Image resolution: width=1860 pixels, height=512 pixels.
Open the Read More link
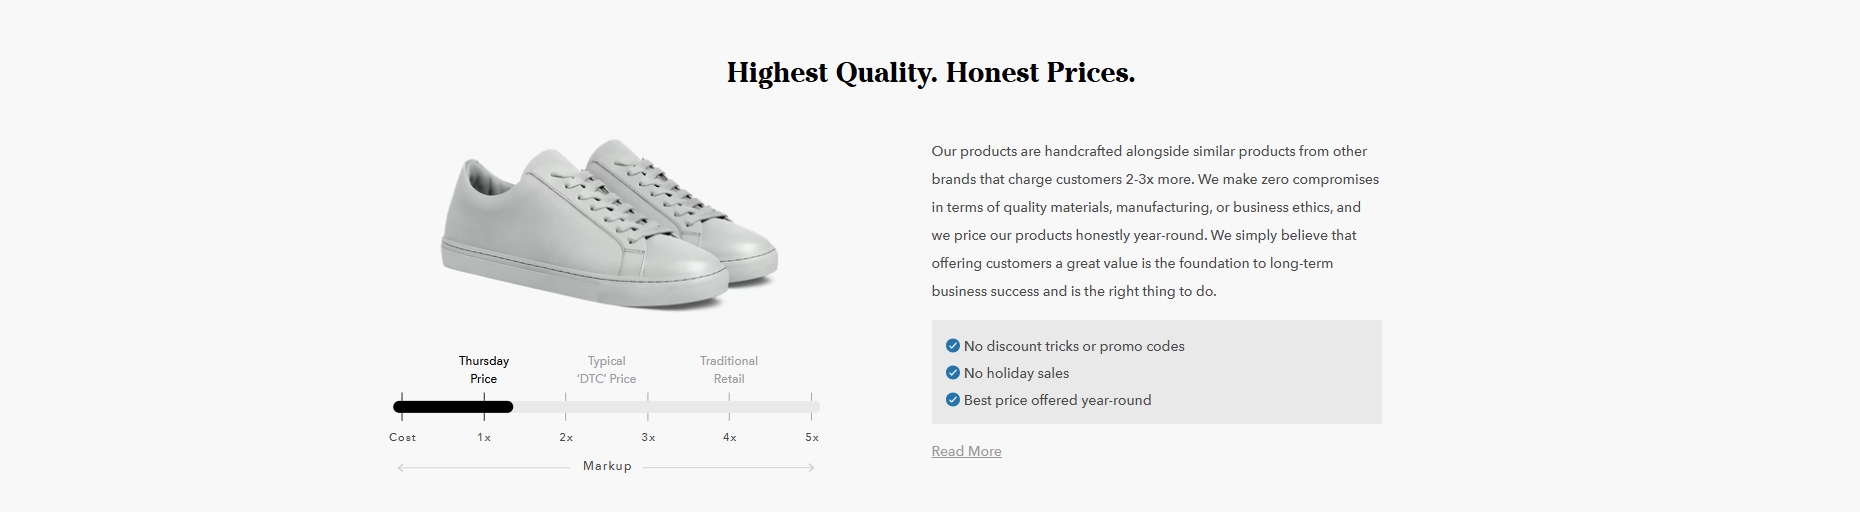coord(966,451)
